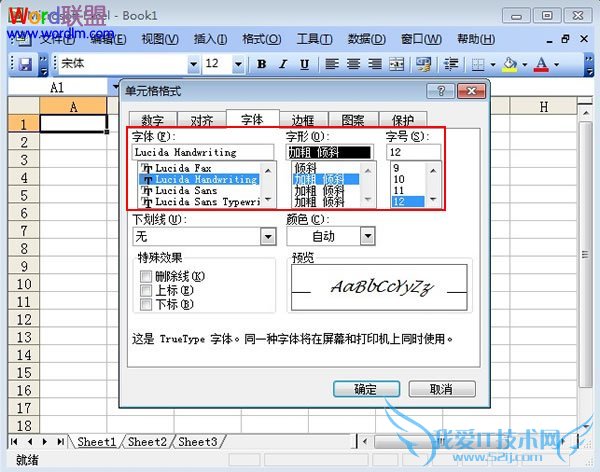600x472 pixels.
Task: Click the 取消 button
Action: pyautogui.click(x=442, y=389)
